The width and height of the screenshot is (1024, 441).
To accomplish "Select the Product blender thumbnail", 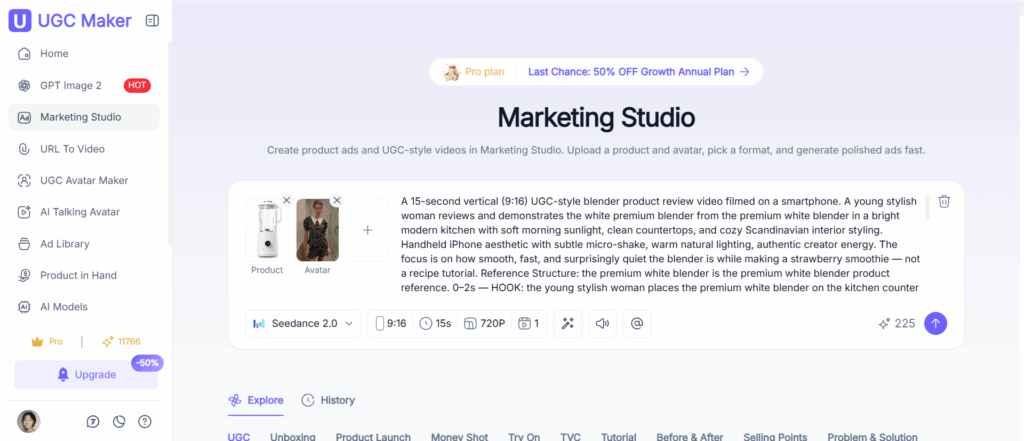I will click(x=267, y=230).
